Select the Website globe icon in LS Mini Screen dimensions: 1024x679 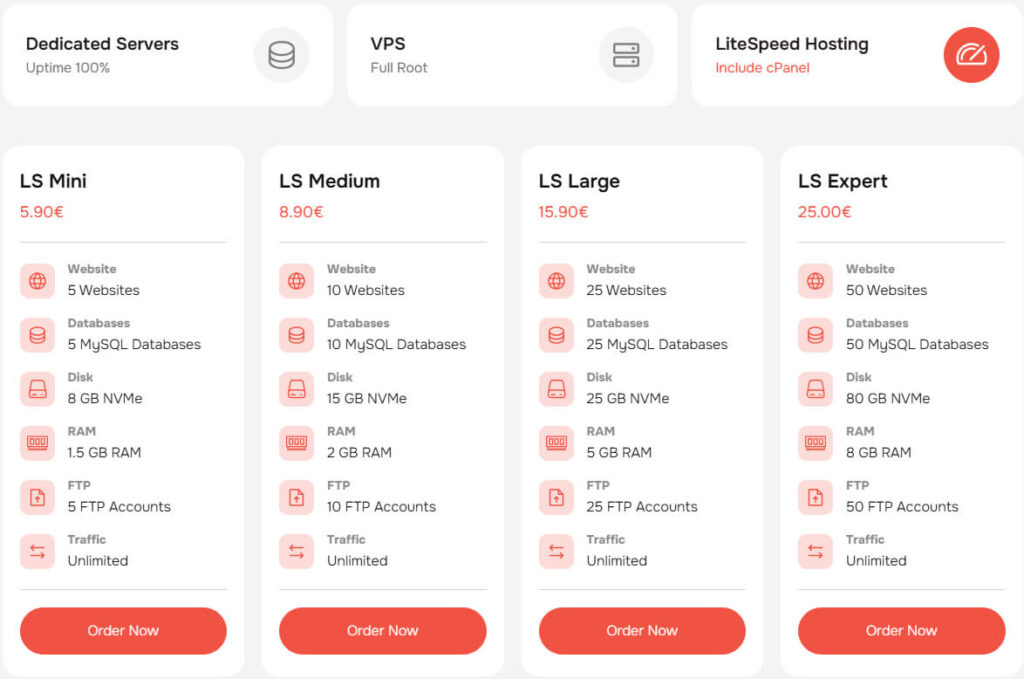(37, 281)
